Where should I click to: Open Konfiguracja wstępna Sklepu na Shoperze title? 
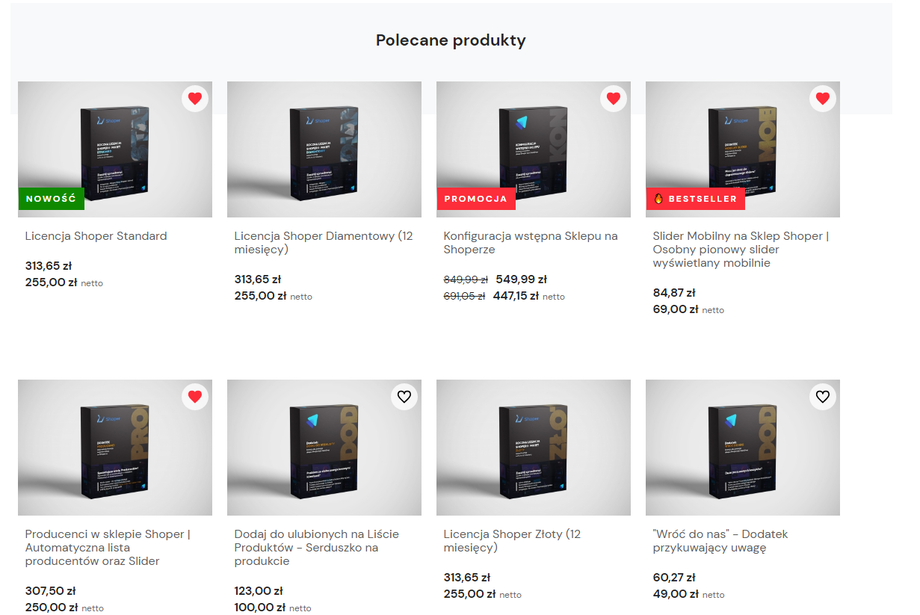(x=530, y=242)
